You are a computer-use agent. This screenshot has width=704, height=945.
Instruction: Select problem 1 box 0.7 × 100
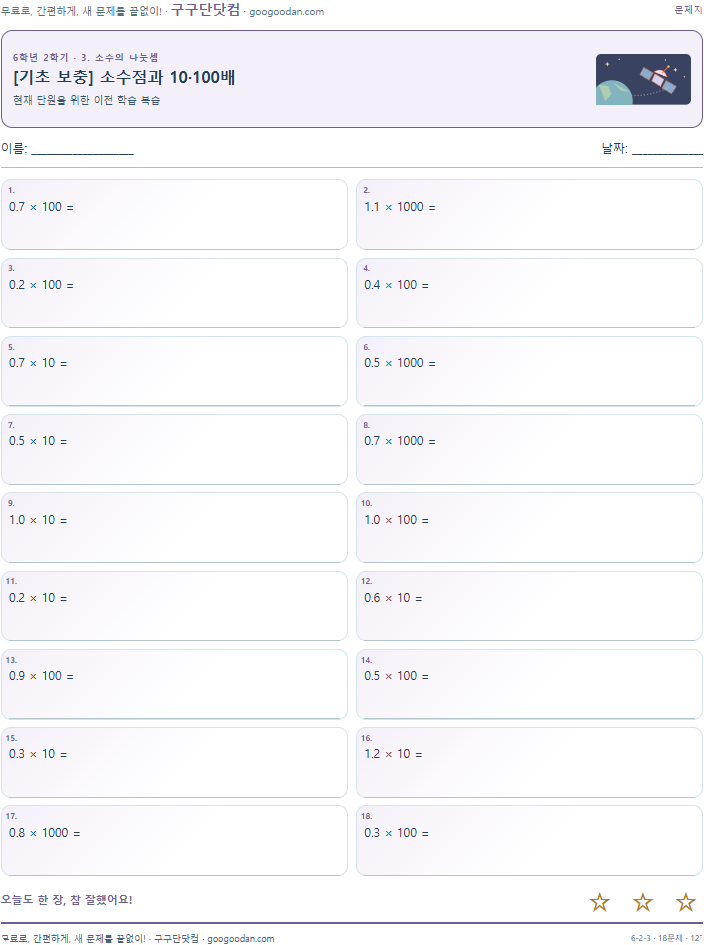[x=174, y=215]
